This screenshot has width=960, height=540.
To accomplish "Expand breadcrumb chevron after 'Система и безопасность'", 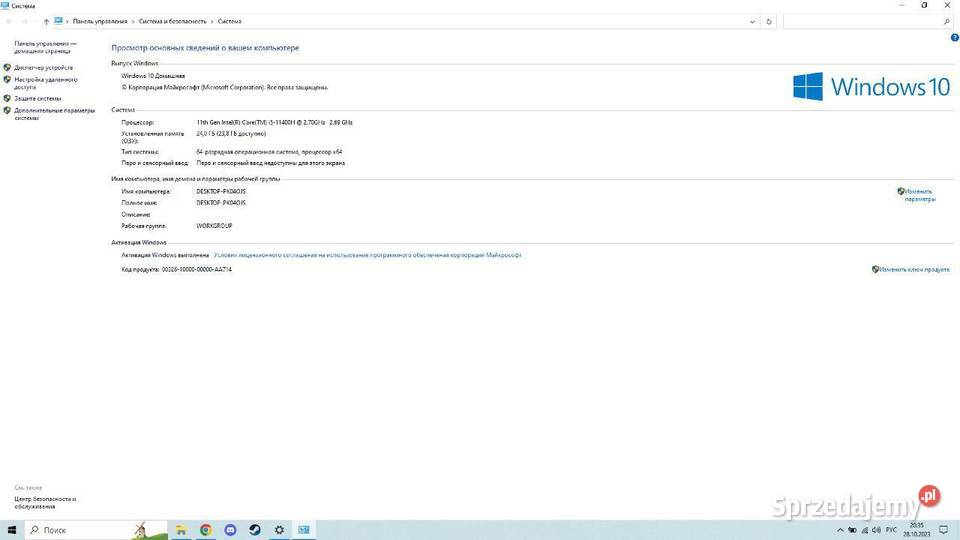I will point(212,21).
